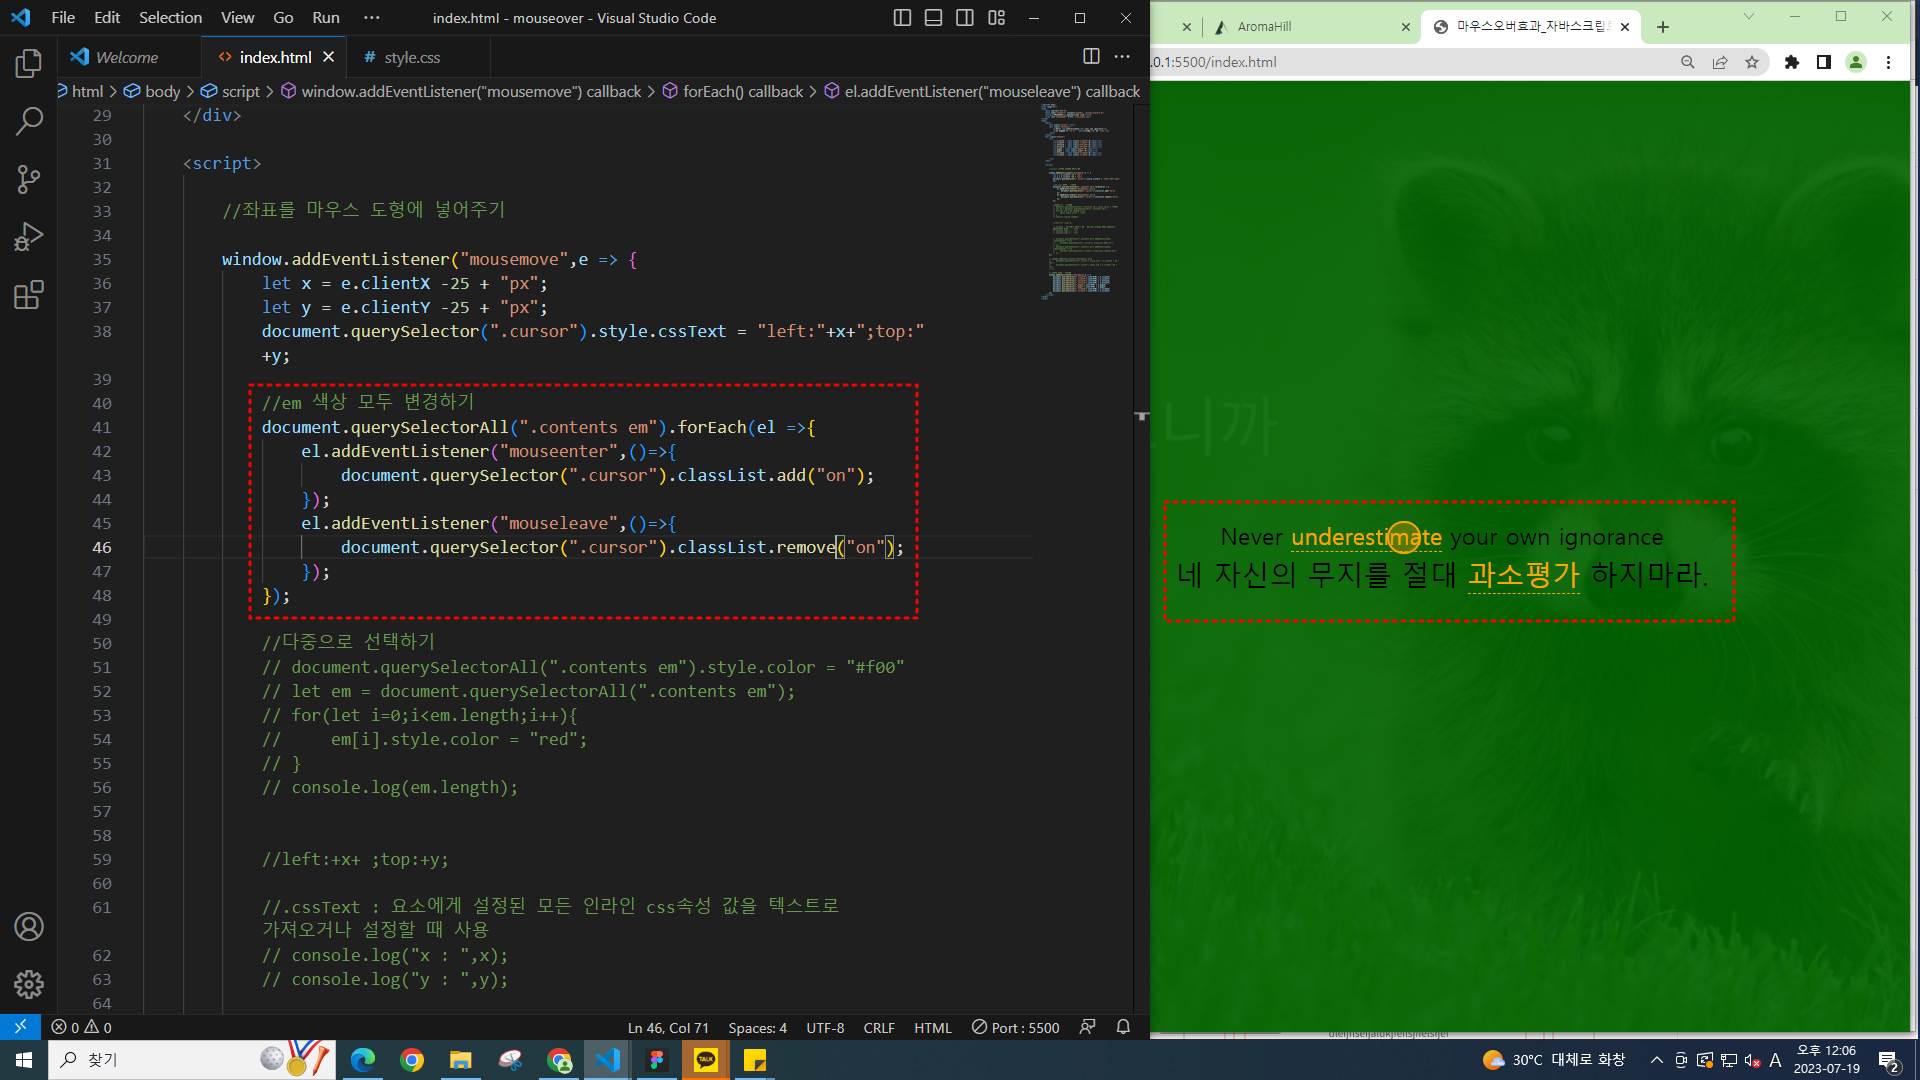Open the Explorer view in activity bar

tap(29, 64)
